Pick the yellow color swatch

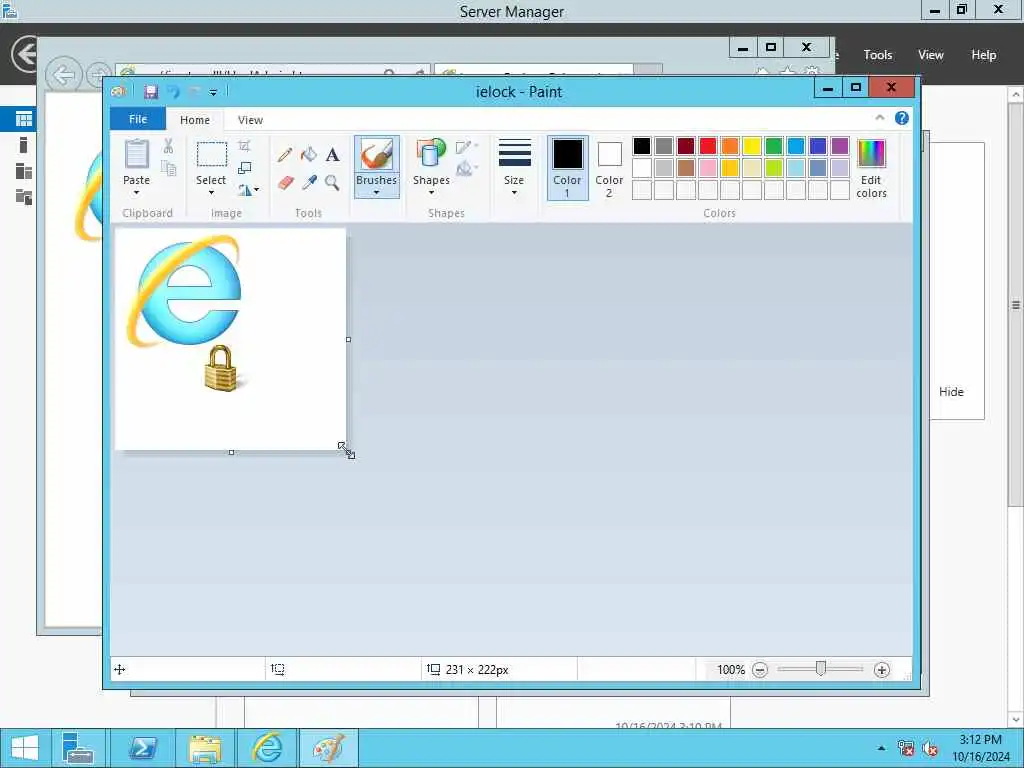[x=752, y=146]
